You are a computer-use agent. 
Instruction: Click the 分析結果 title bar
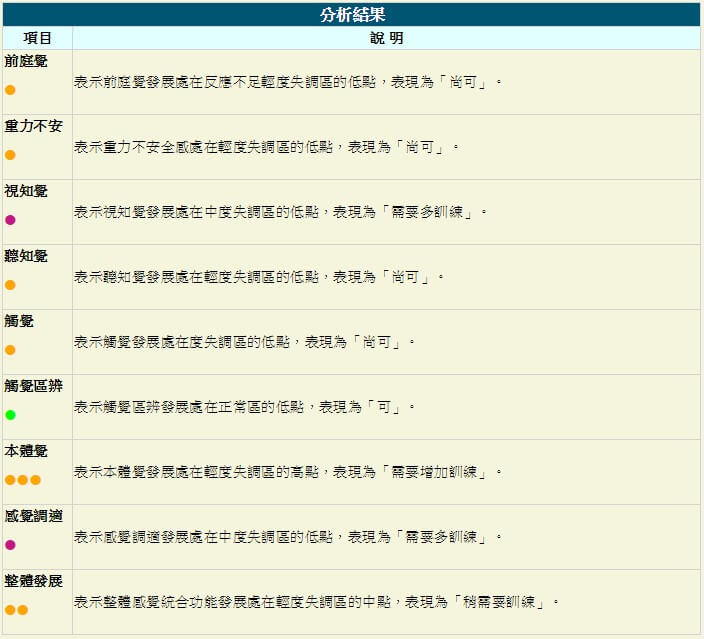[x=352, y=15]
